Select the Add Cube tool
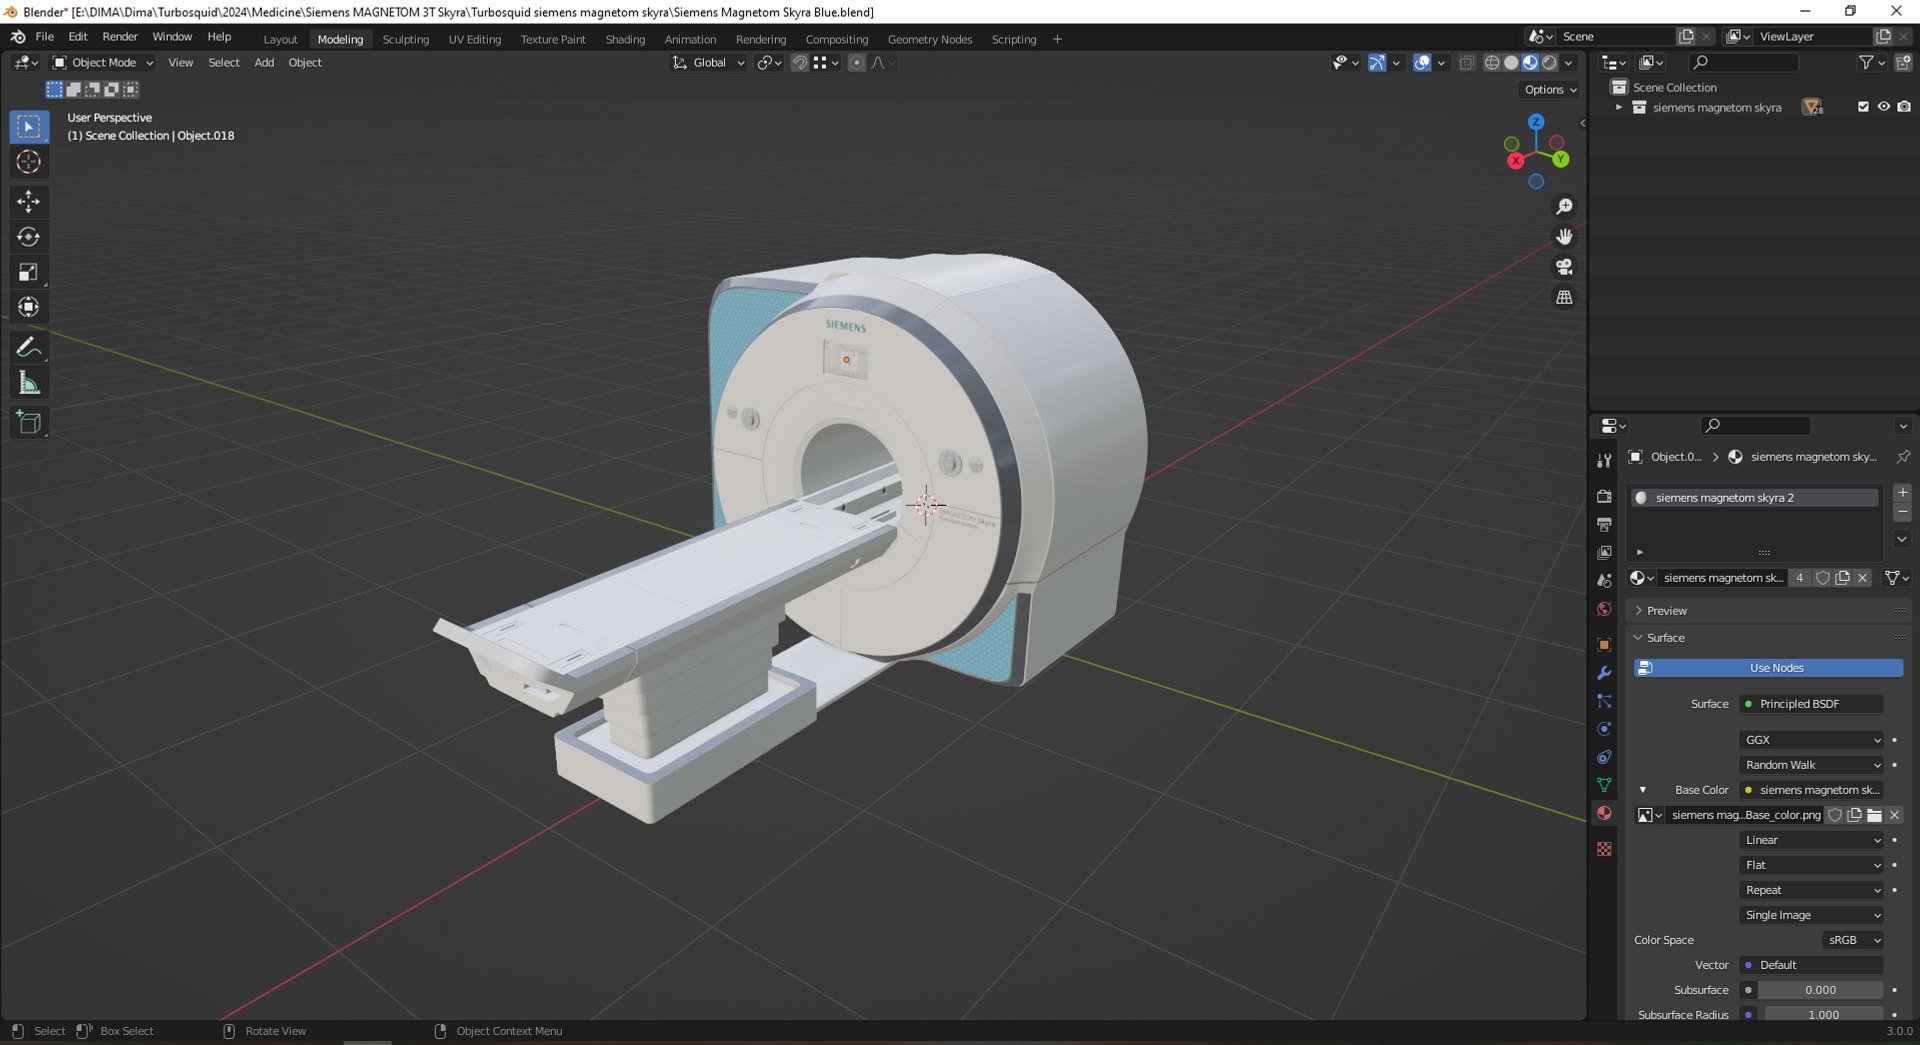Image resolution: width=1920 pixels, height=1045 pixels. (x=28, y=423)
